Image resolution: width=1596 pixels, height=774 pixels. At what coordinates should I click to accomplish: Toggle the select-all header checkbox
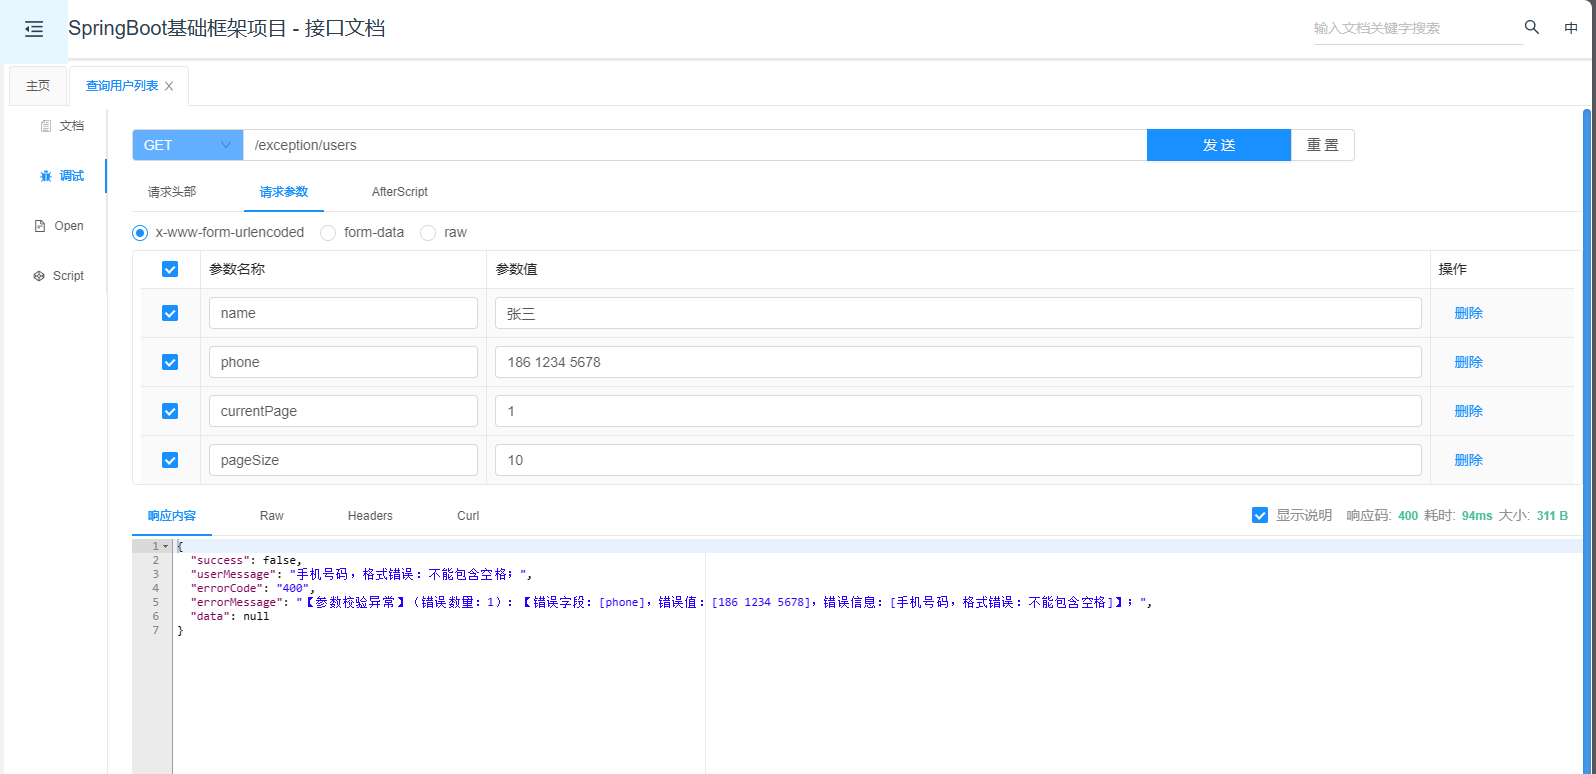tap(170, 269)
